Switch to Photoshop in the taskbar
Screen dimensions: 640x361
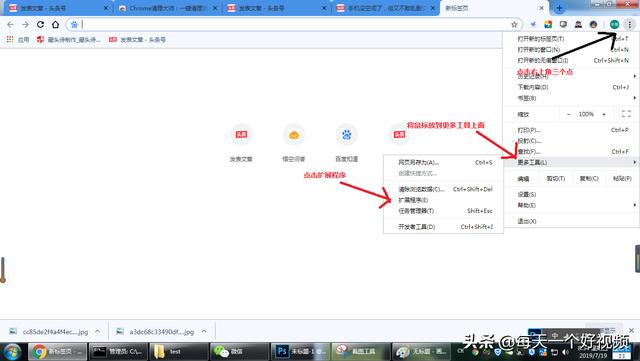point(300,351)
